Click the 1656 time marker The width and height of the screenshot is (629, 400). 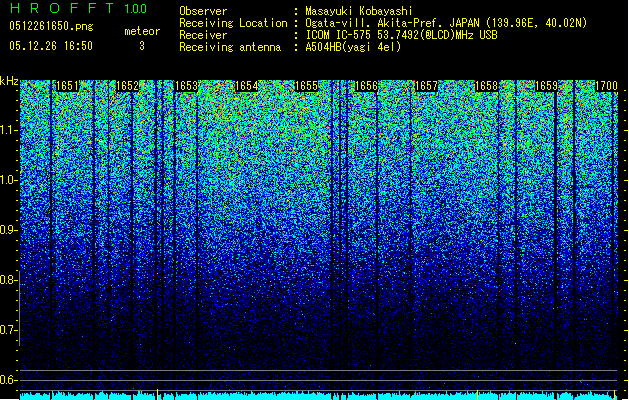point(366,86)
